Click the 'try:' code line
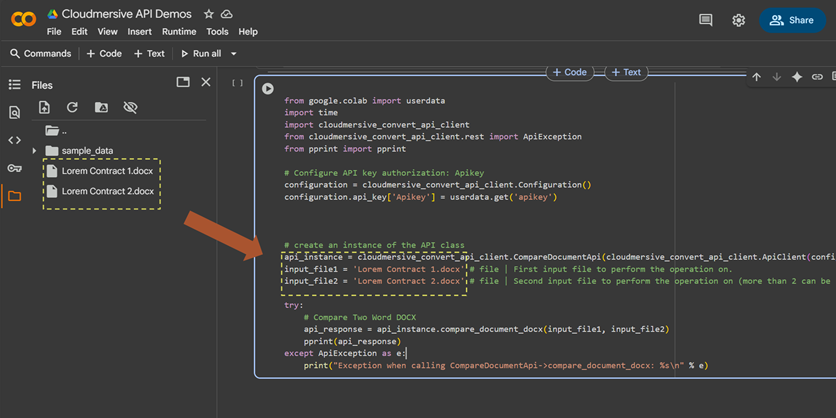Screen dimensions: 836x418 tap(294, 306)
